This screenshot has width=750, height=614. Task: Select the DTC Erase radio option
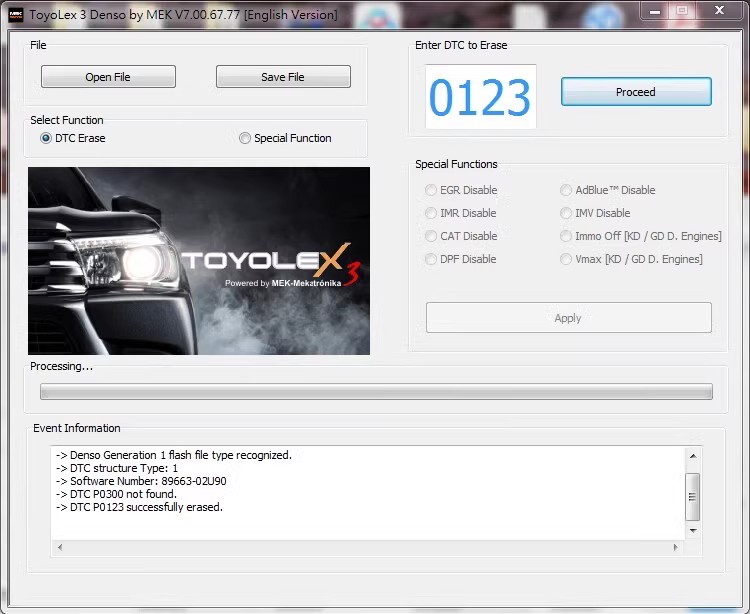[x=73, y=138]
